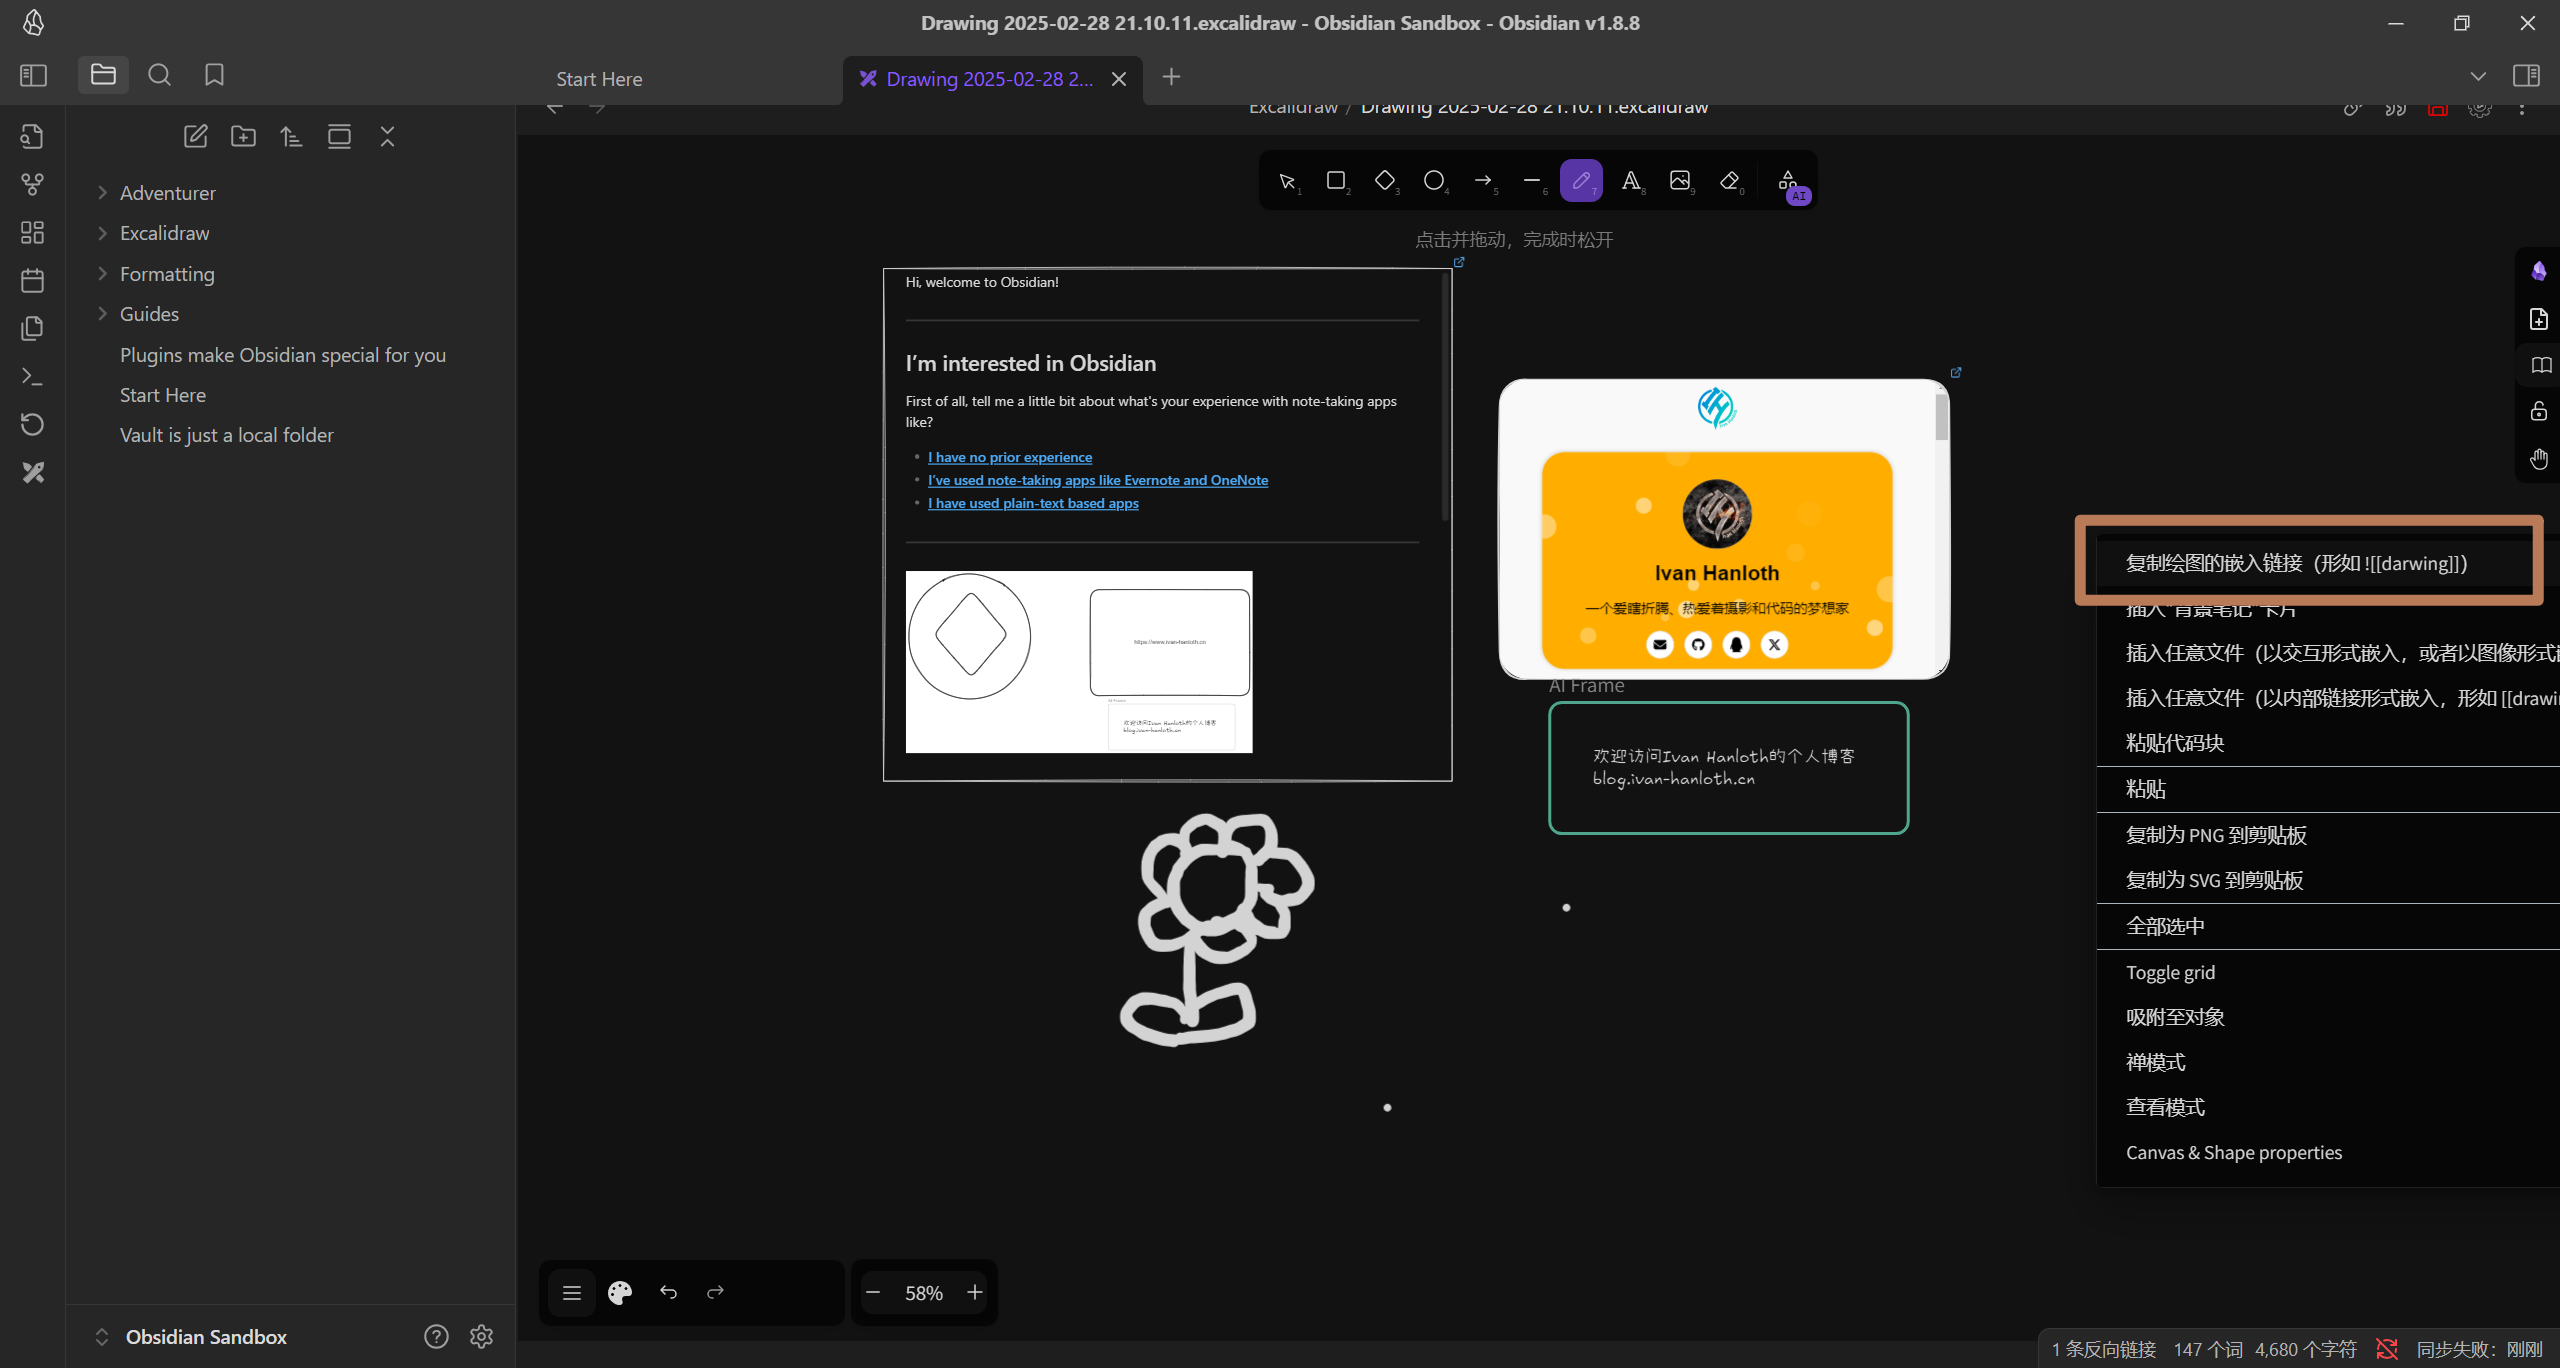
Task: Click link I have used plain-text based apps
Action: [x=1033, y=503]
